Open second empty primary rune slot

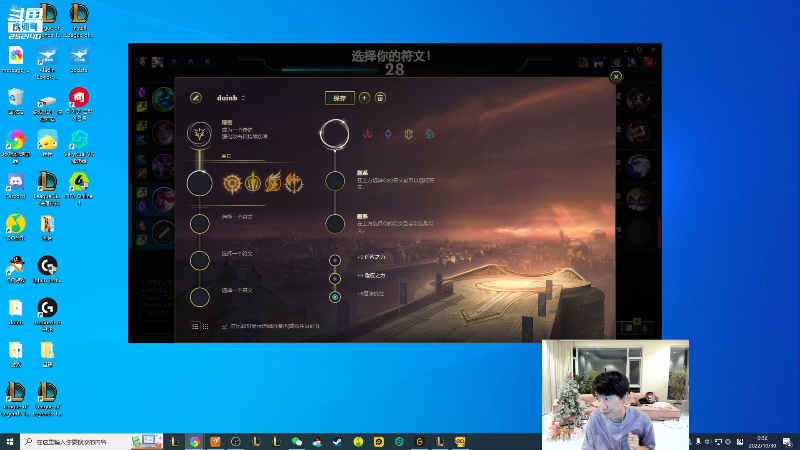coord(199,260)
